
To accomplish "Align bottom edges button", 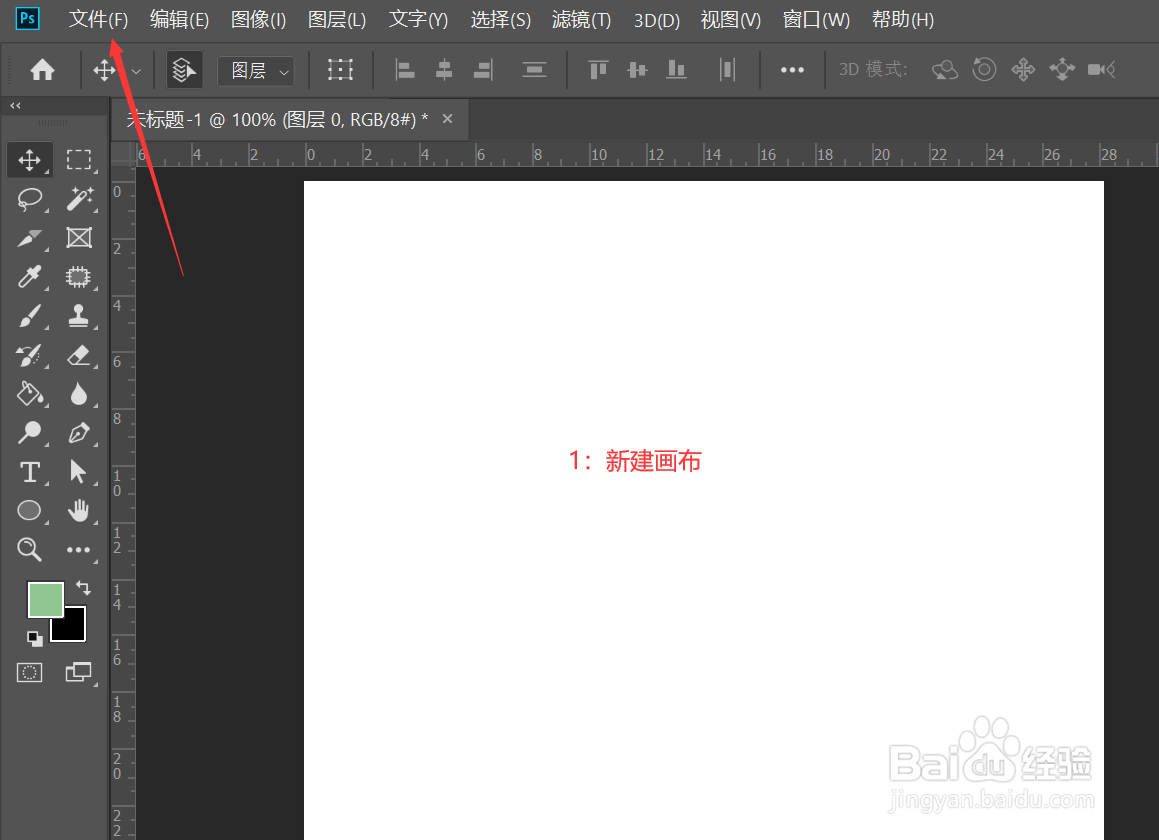I will click(x=676, y=70).
